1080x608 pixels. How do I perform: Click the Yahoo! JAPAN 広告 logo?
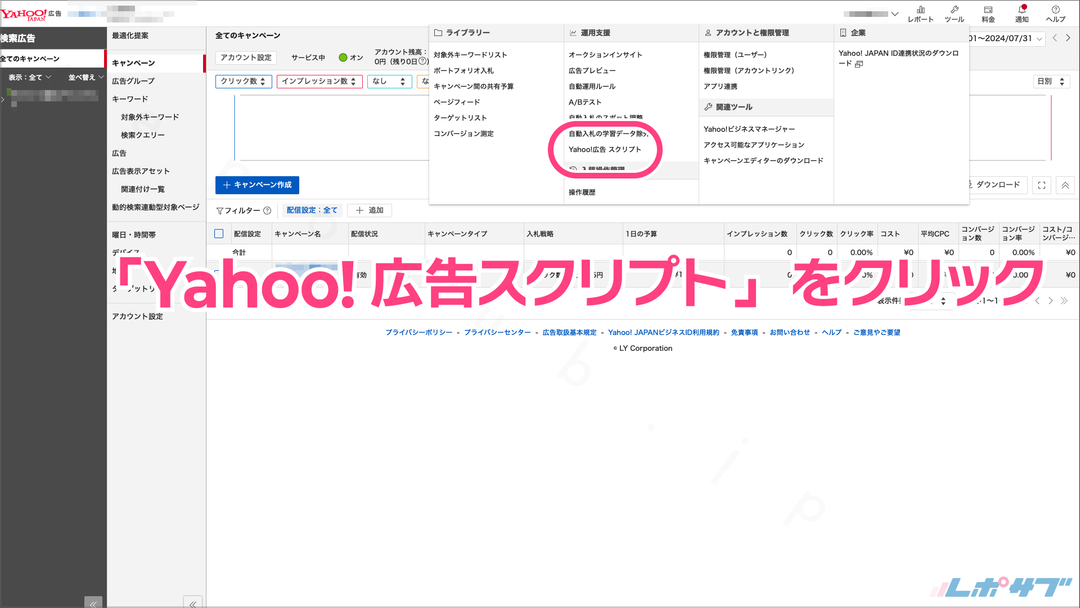click(31, 14)
